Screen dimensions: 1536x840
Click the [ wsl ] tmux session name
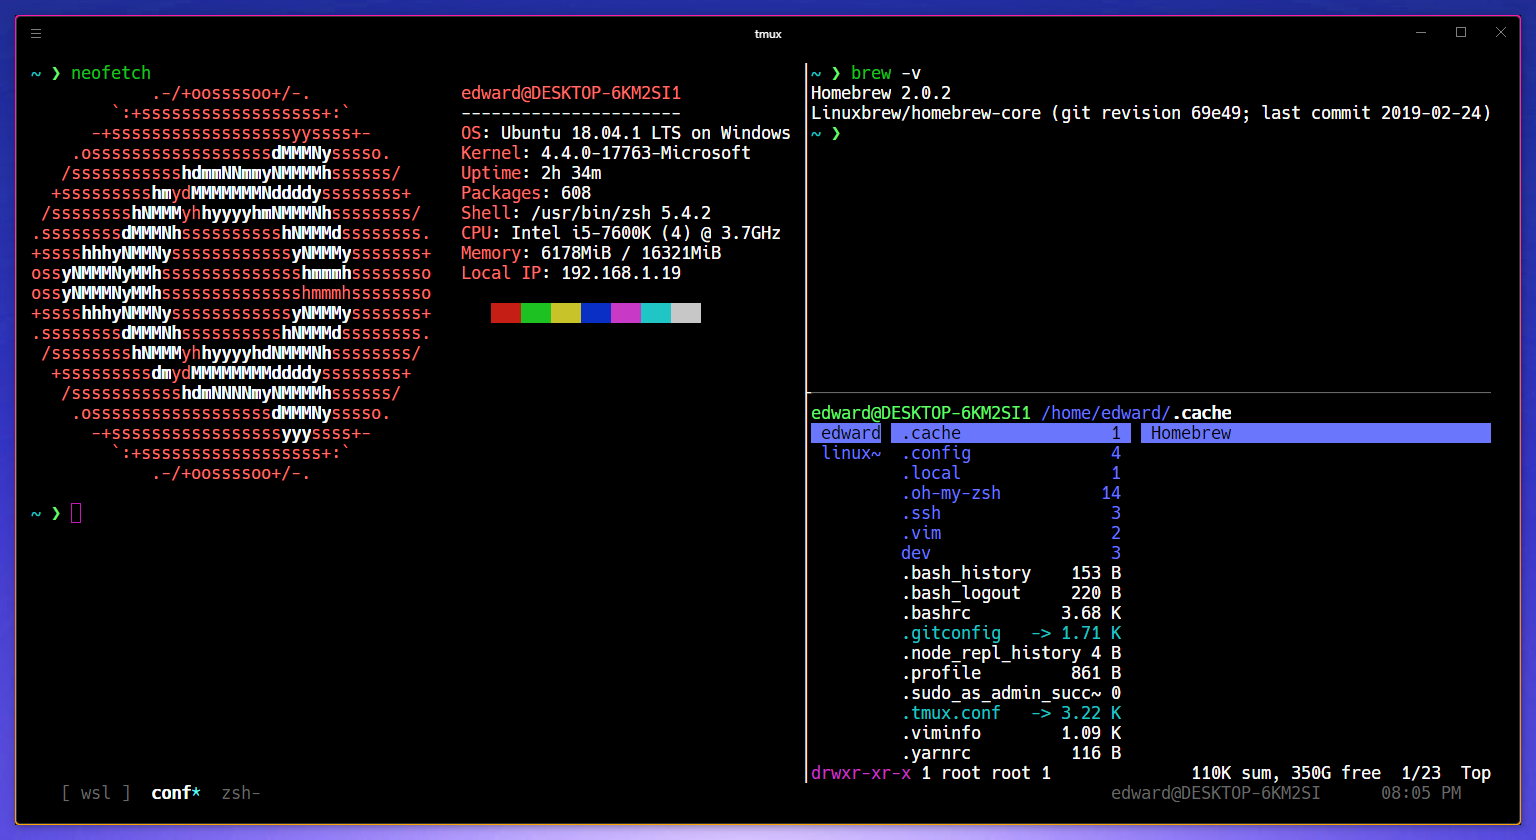pos(96,793)
